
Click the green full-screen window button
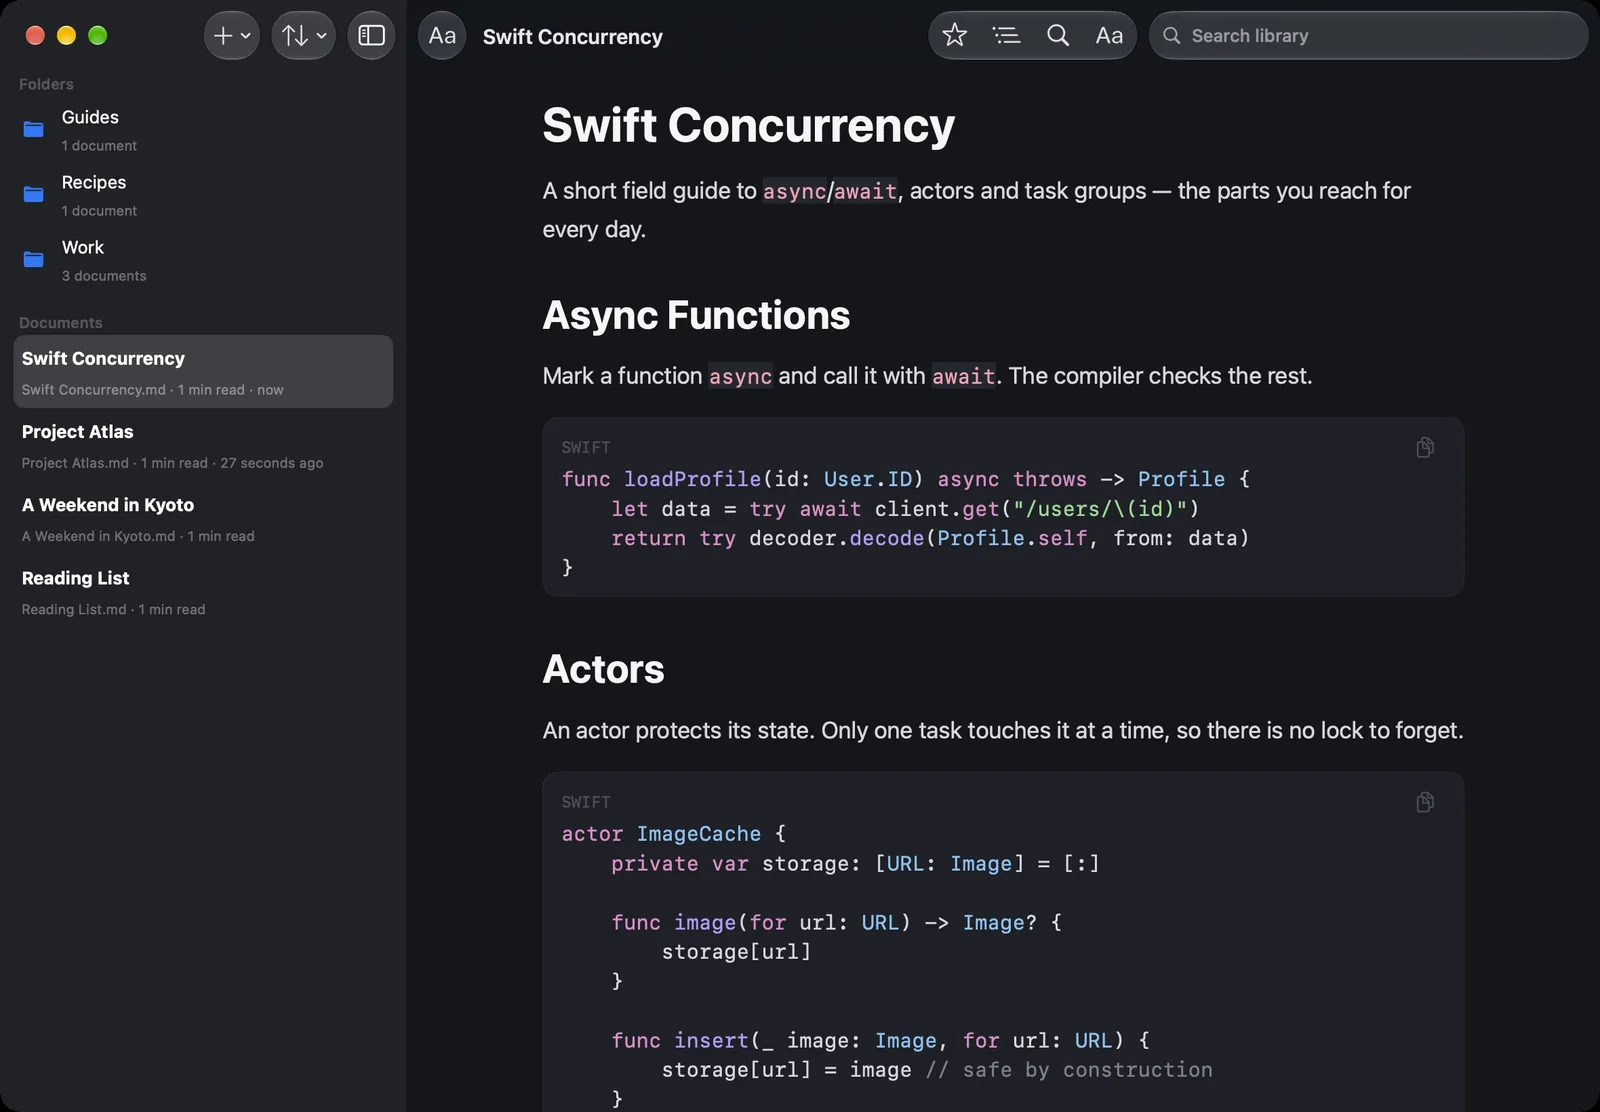coord(97,36)
